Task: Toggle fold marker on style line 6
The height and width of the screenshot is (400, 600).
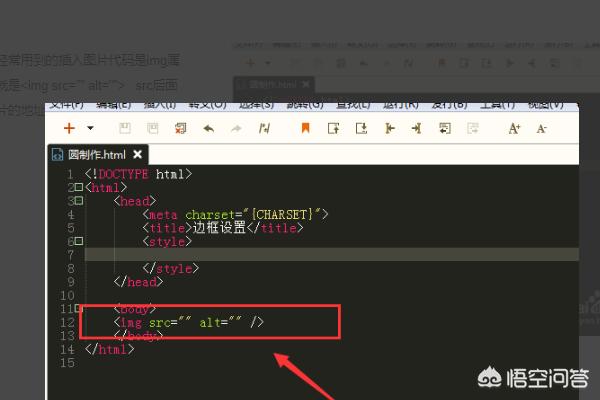Action: 78,241
